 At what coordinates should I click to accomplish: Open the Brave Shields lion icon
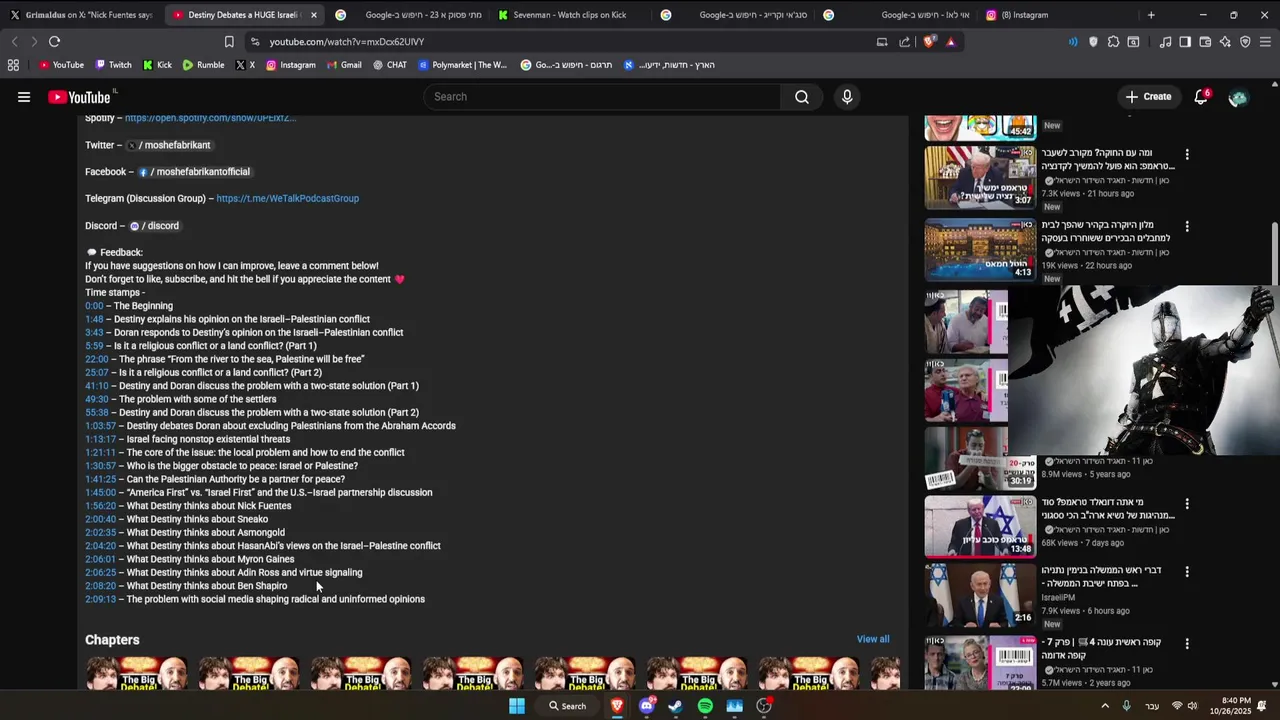[x=929, y=42]
